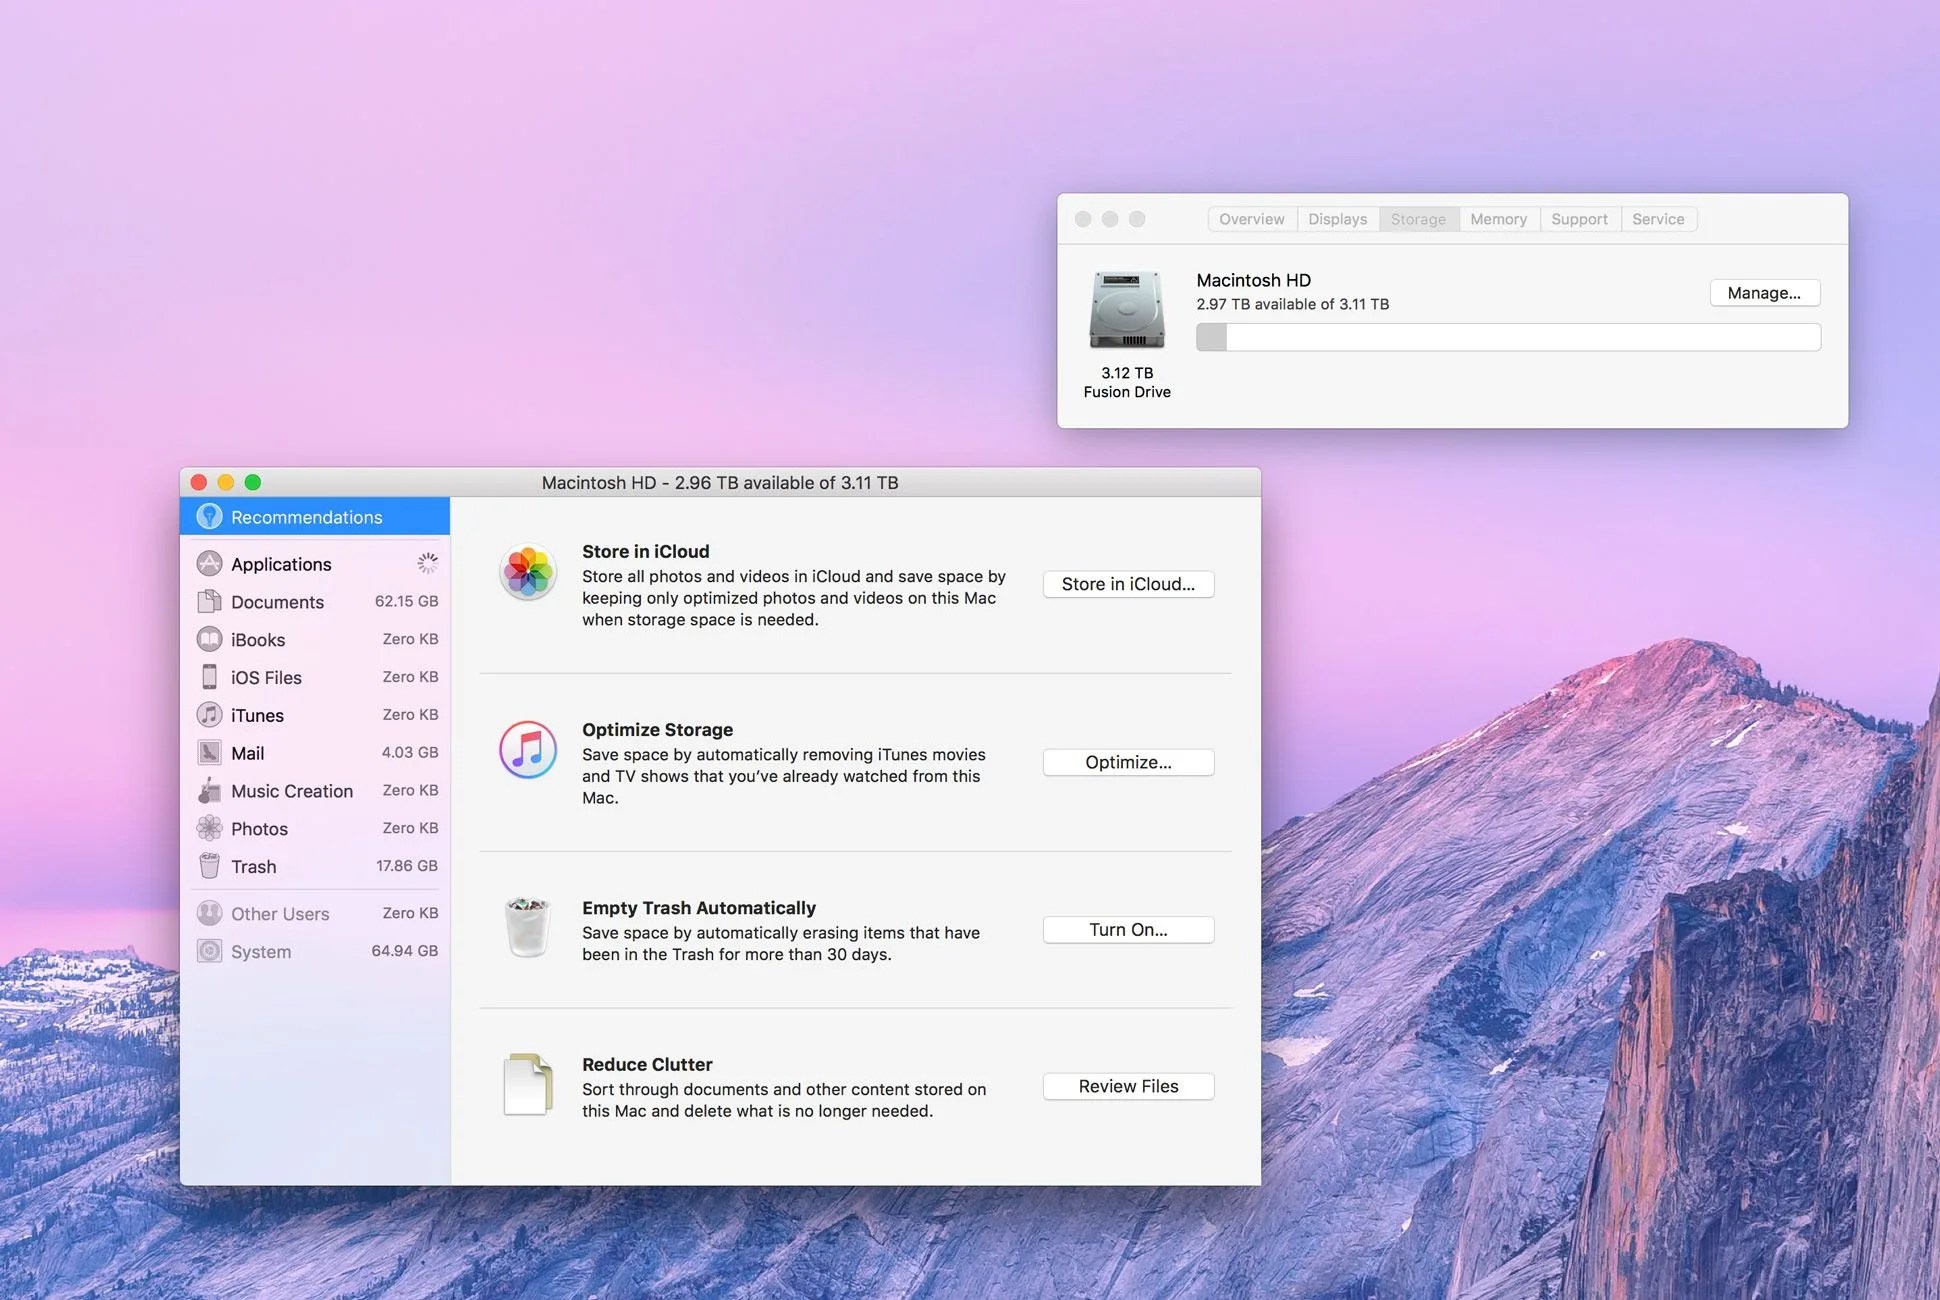Click the System label in sidebar
The width and height of the screenshot is (1940, 1300).
point(261,952)
